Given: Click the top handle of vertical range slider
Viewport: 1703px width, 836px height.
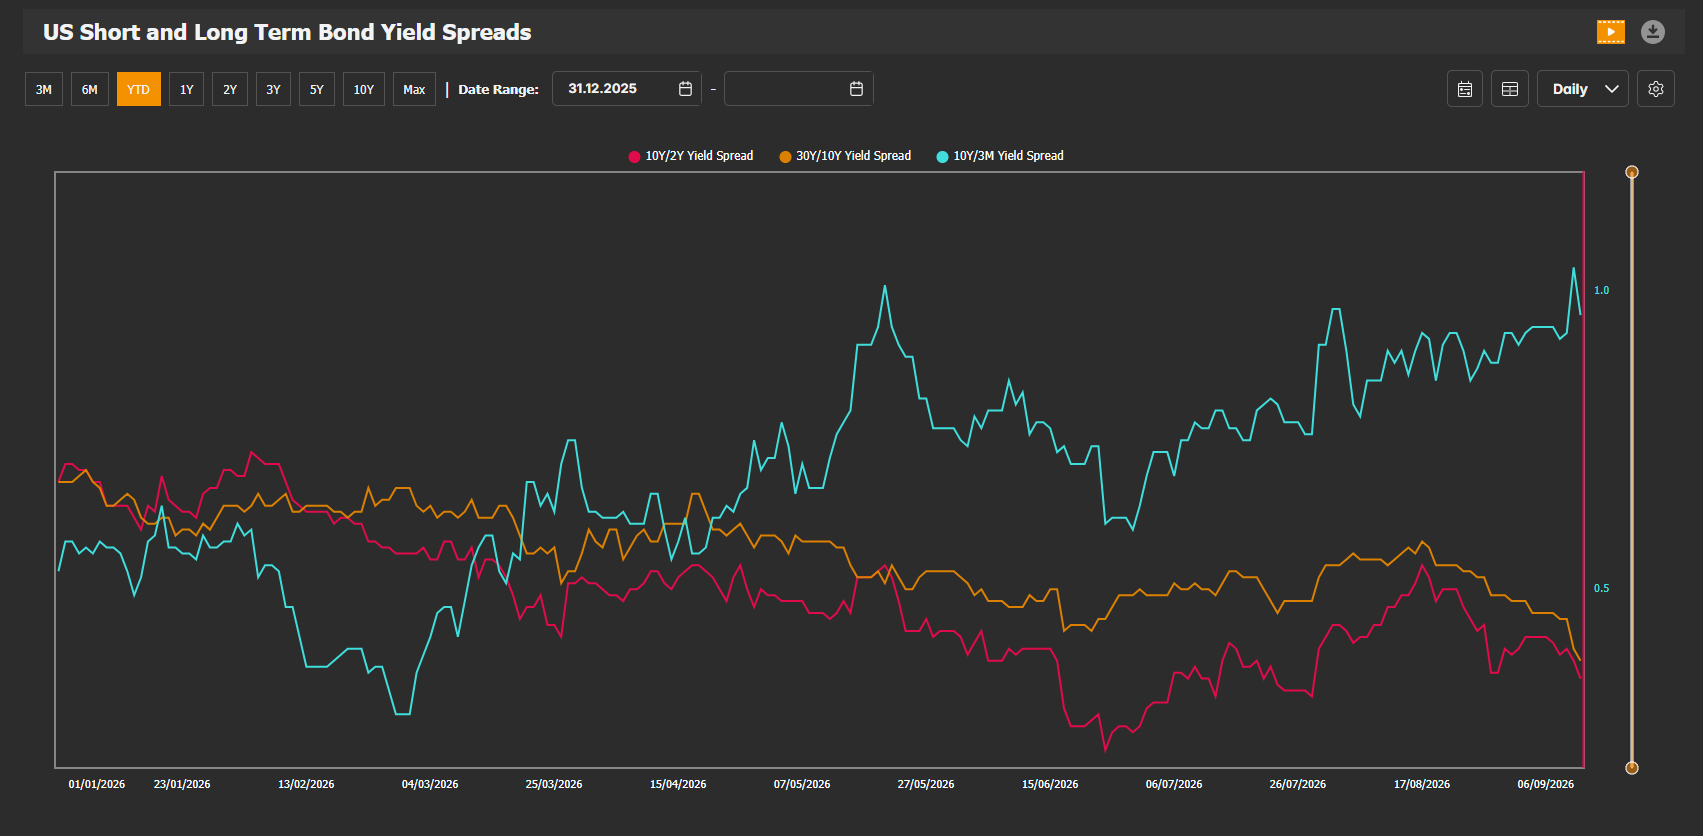Looking at the screenshot, I should [x=1632, y=172].
